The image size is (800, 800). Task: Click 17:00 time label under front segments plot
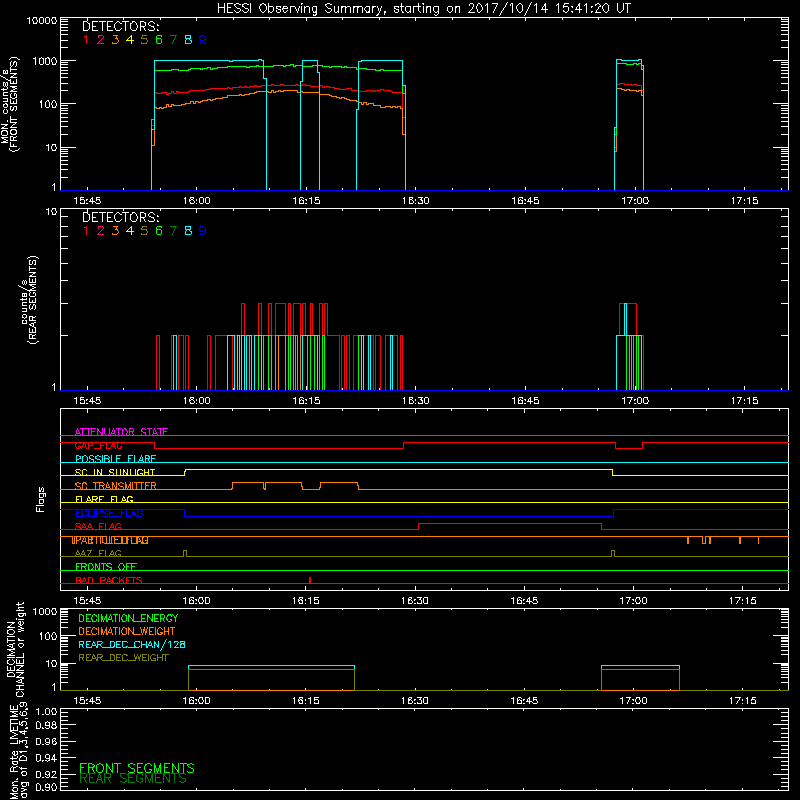point(635,201)
